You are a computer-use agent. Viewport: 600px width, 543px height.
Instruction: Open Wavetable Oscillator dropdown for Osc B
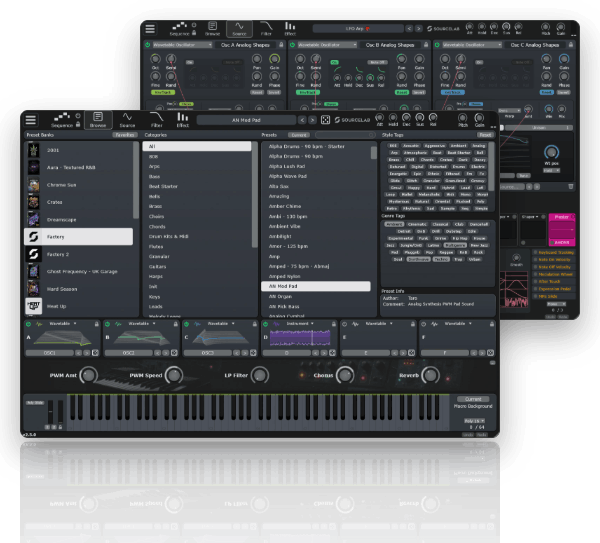coord(327,45)
